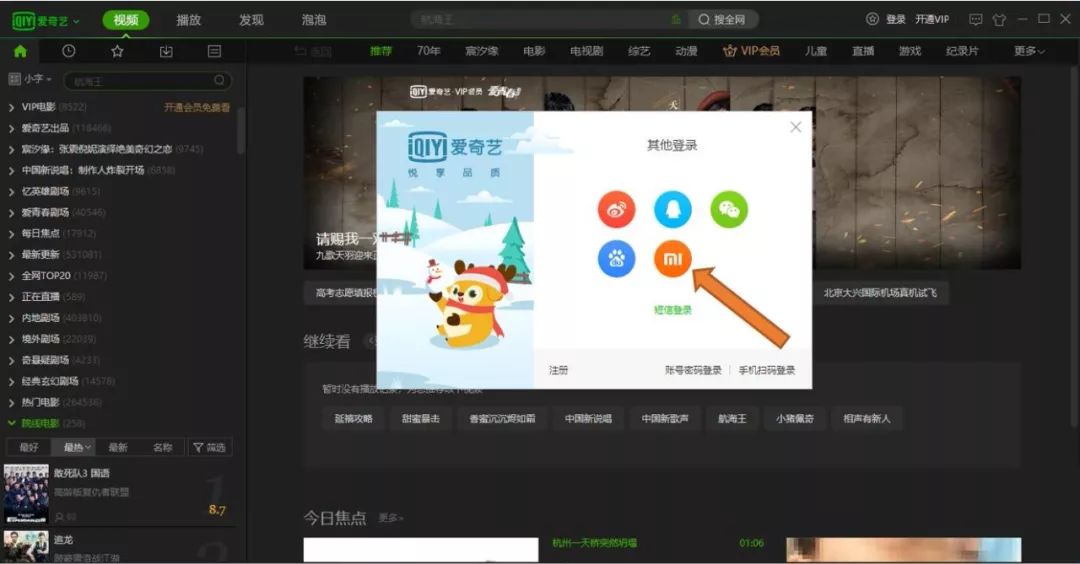Select the 儿童 channel tab
Image resolution: width=1080 pixels, height=564 pixels.
816,51
